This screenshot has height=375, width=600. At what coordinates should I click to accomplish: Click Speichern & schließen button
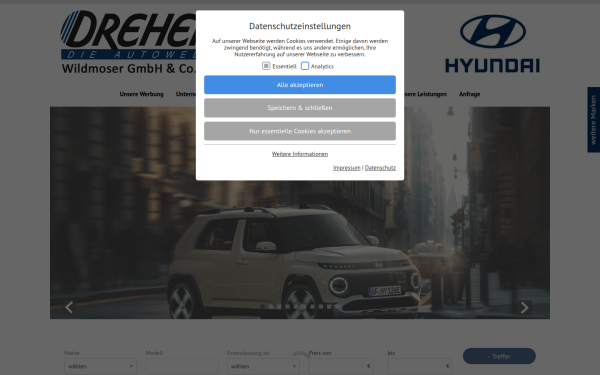(x=300, y=108)
